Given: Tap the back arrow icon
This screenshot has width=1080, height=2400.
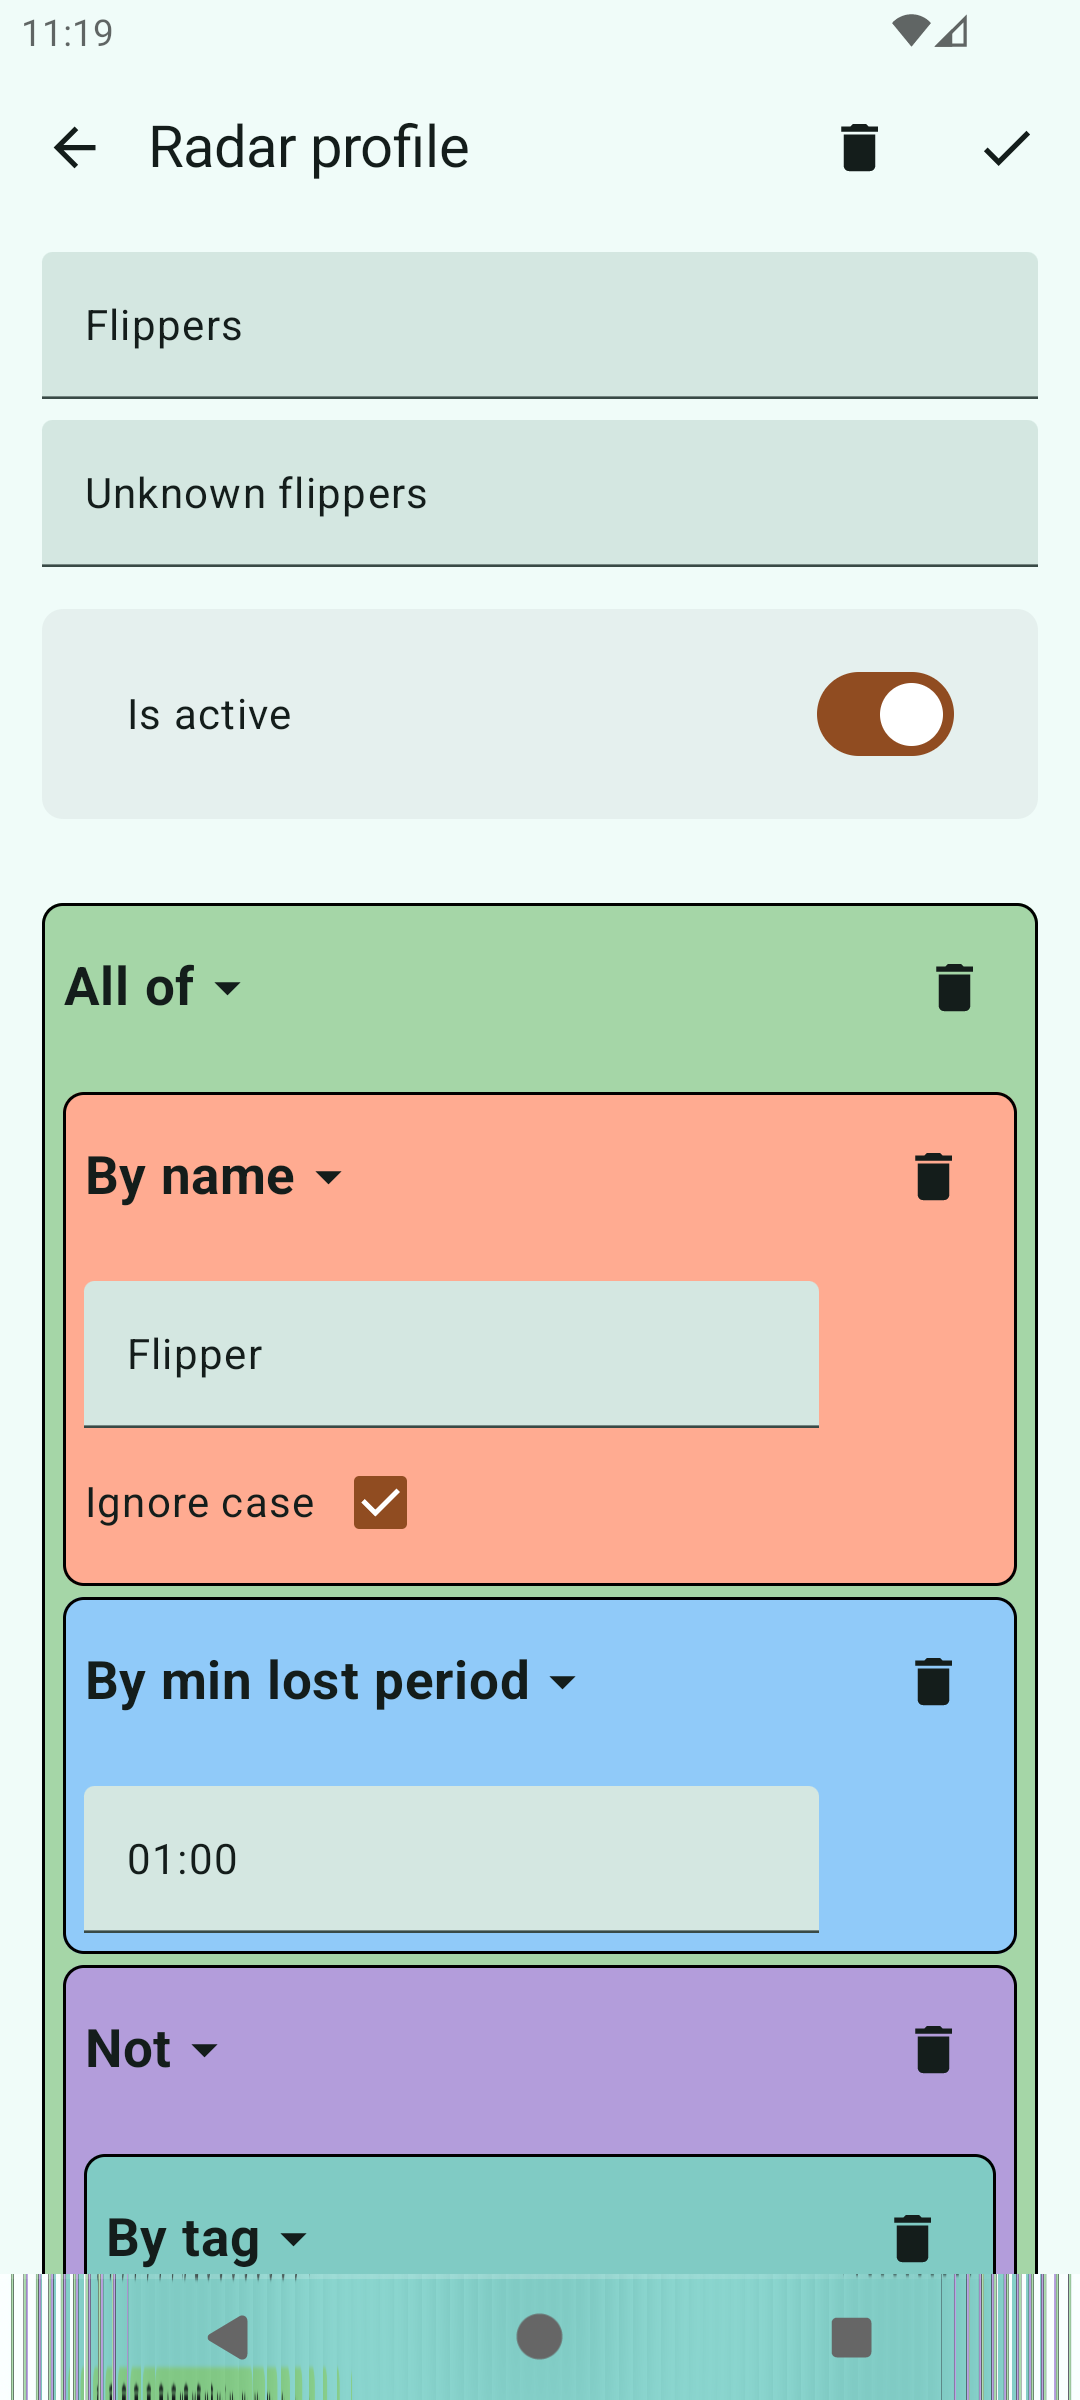Looking at the screenshot, I should point(75,148).
